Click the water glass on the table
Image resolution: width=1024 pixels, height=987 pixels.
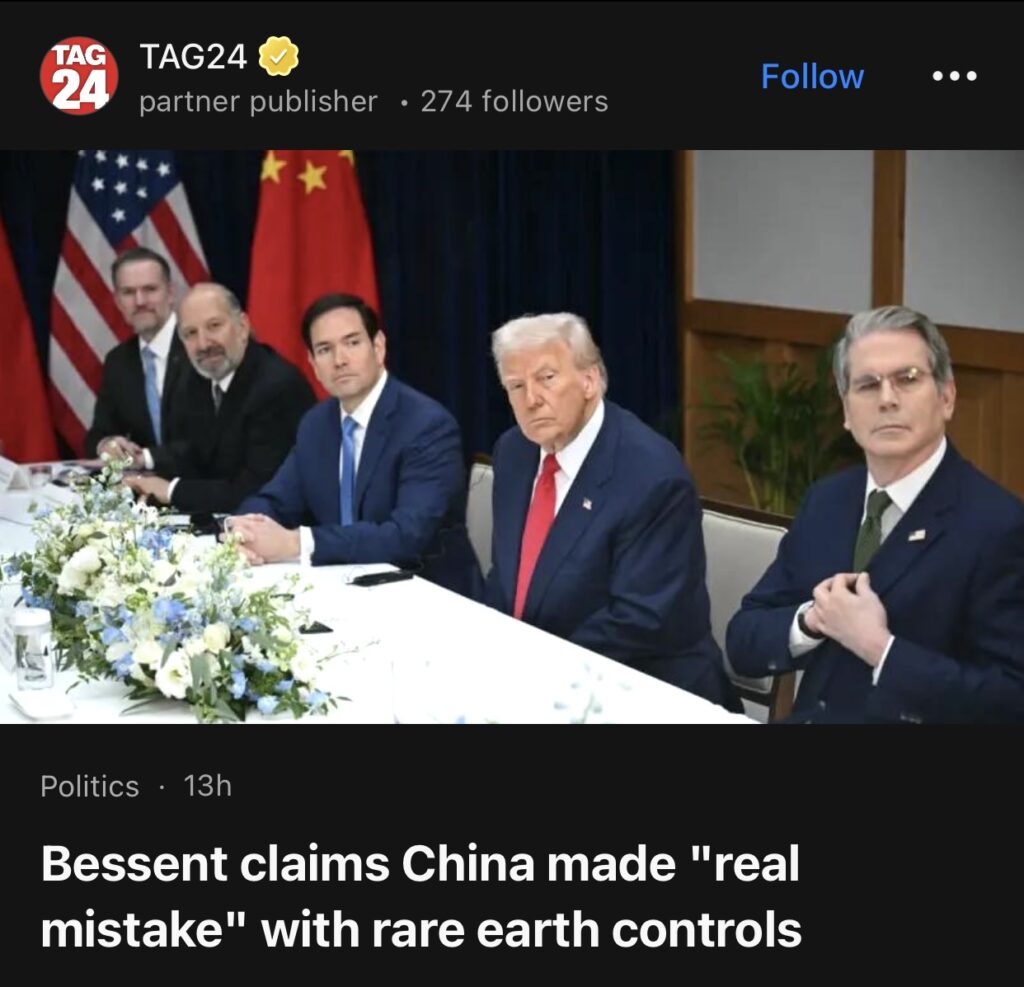32,648
